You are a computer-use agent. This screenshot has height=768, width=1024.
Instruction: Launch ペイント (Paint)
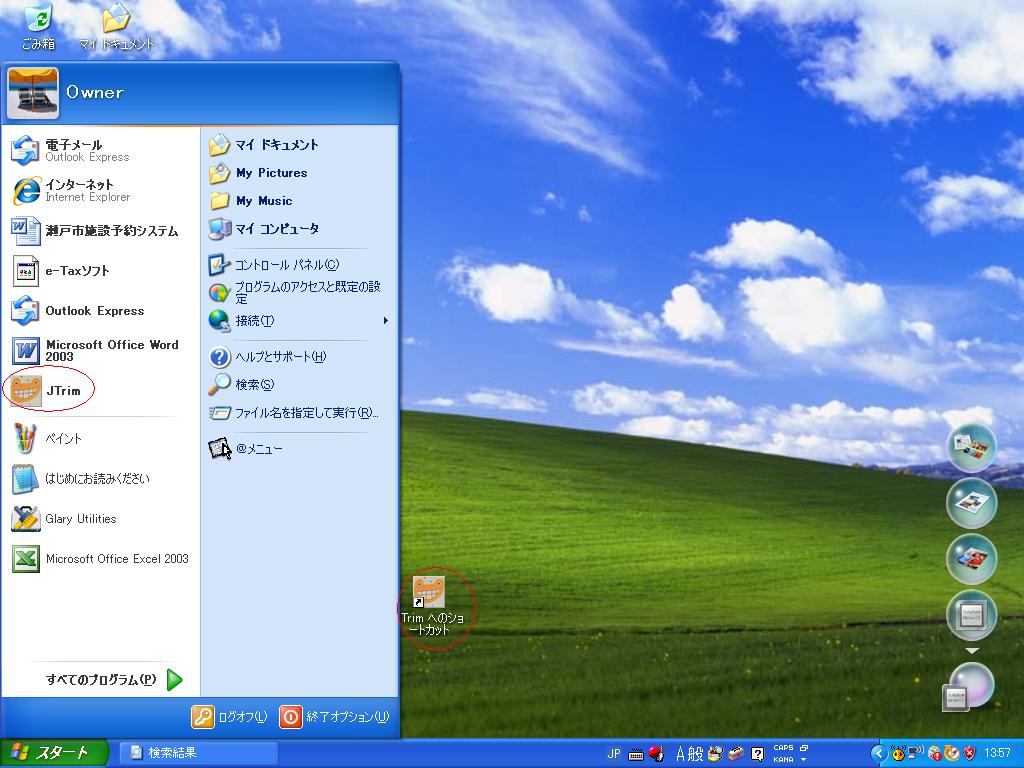coord(99,438)
